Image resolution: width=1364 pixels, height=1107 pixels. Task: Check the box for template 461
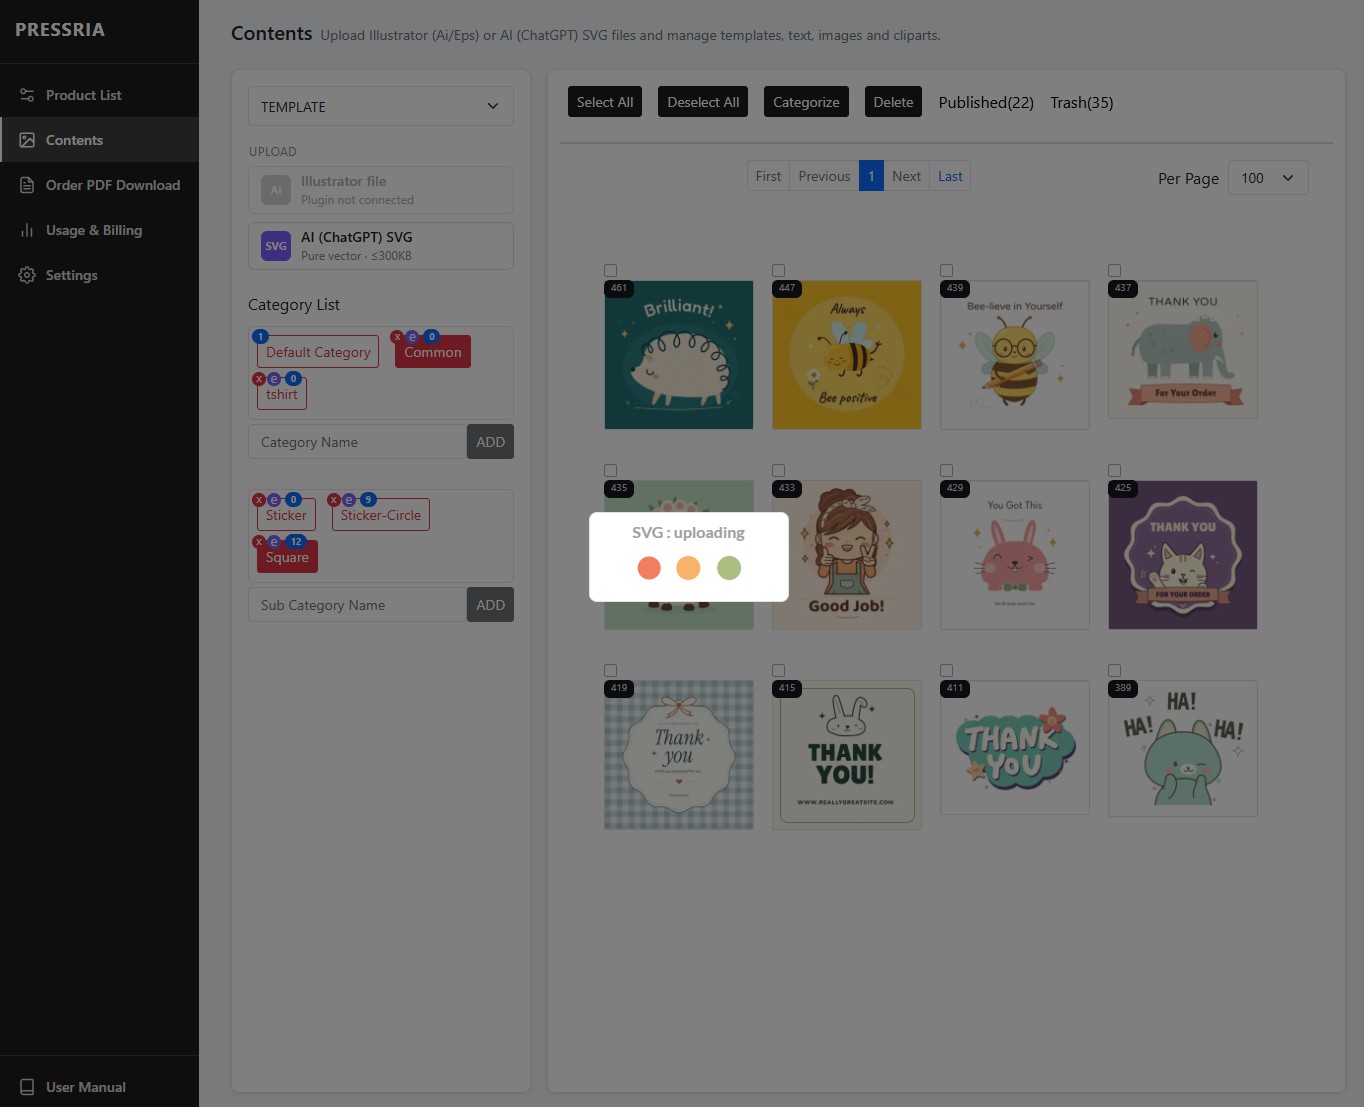click(611, 271)
